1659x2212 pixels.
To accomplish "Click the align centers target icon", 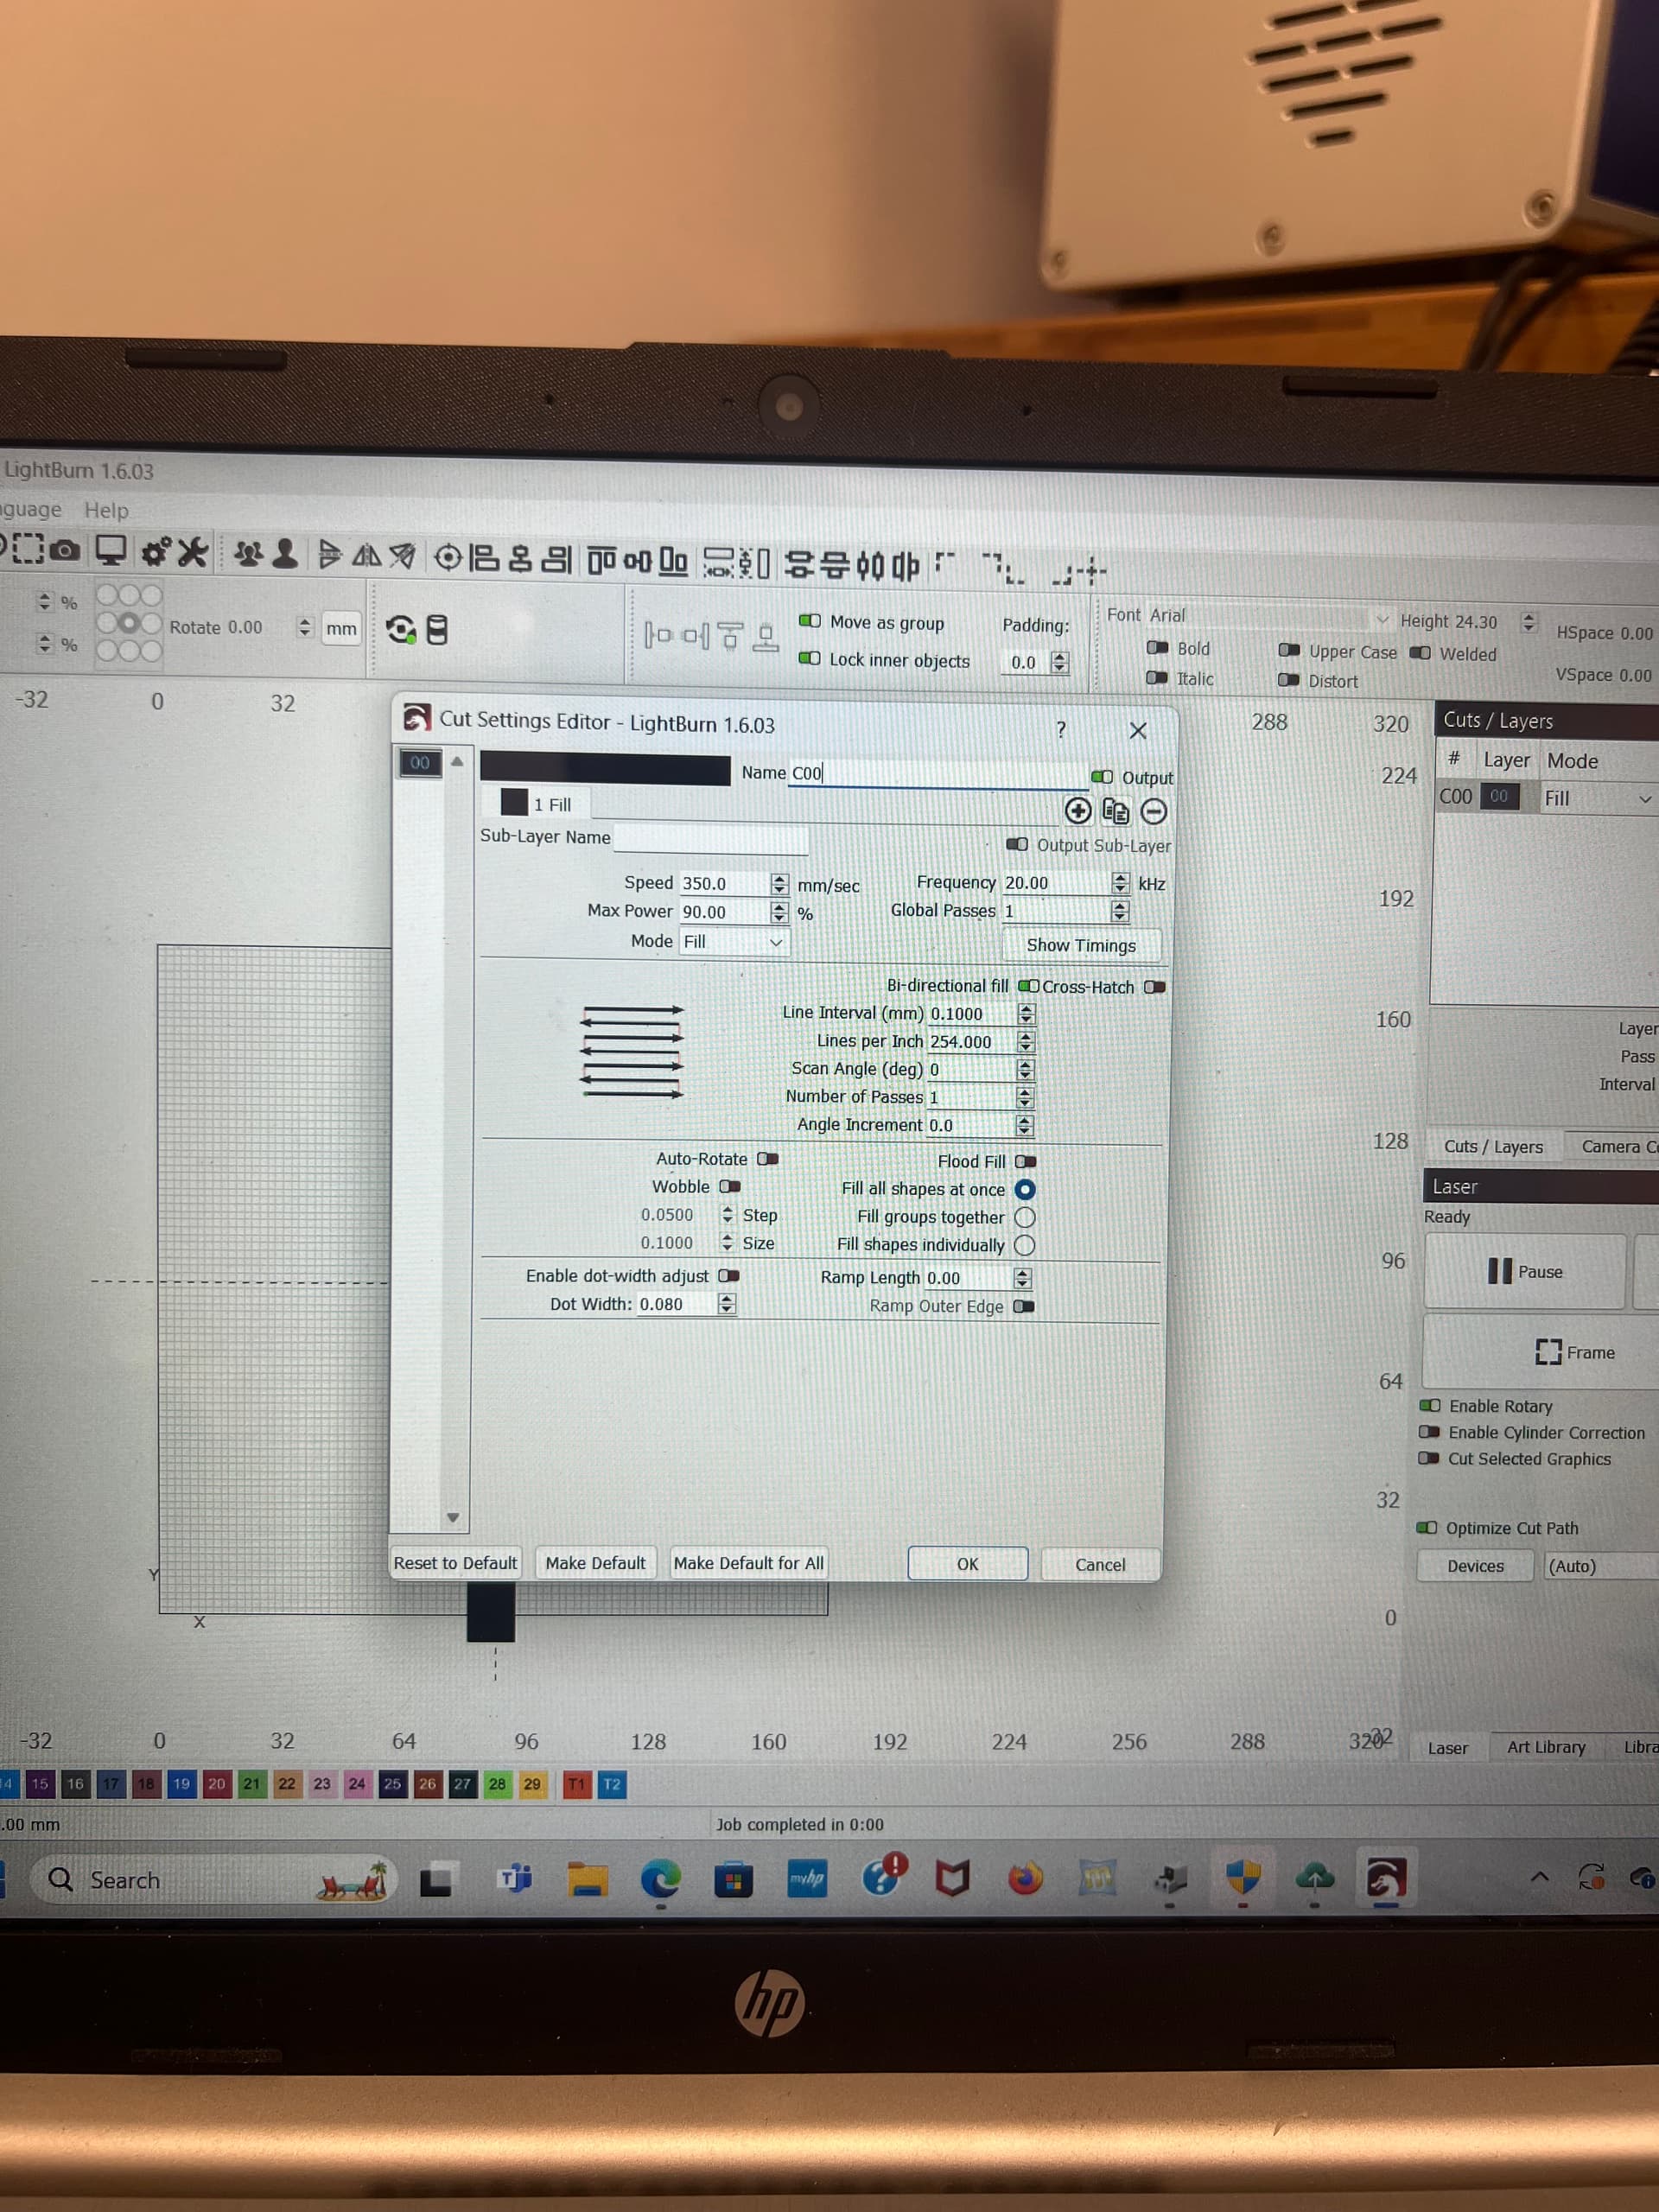I will tap(448, 557).
